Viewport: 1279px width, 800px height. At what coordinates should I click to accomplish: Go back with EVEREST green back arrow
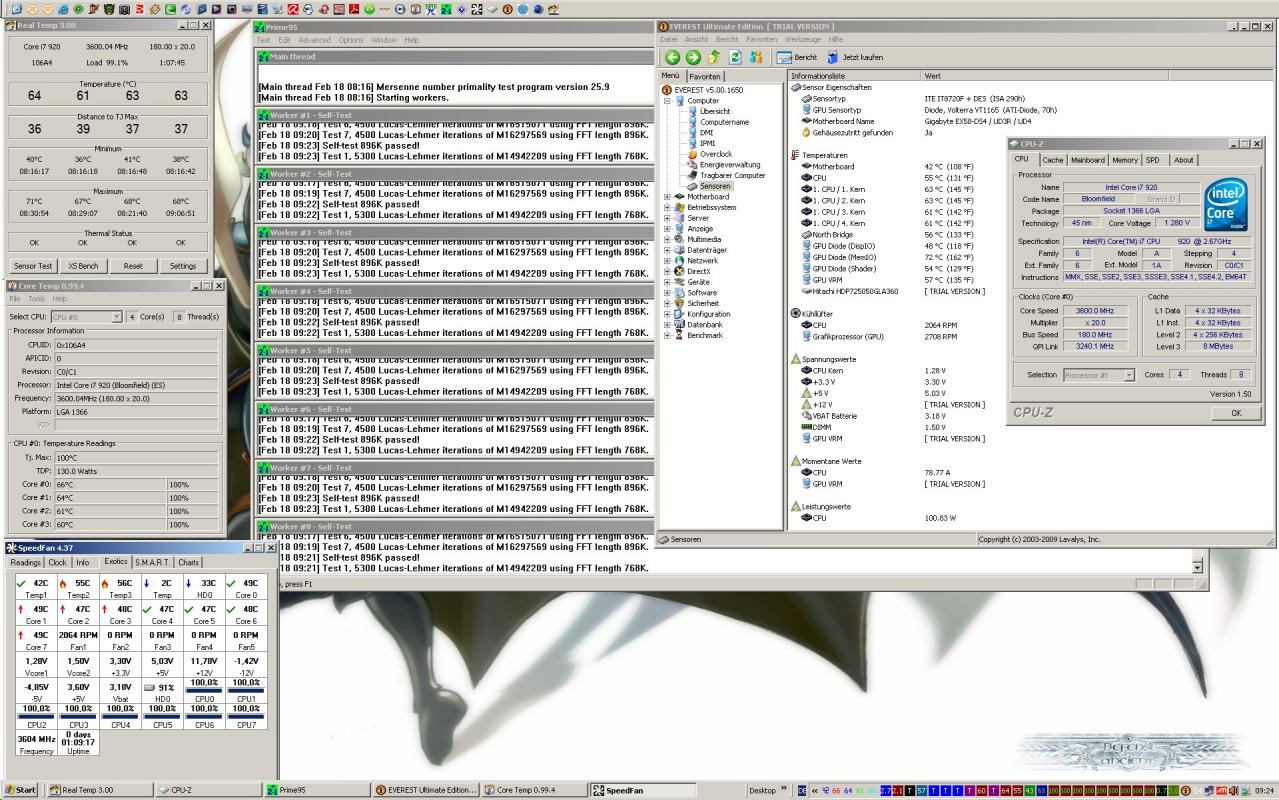click(x=673, y=57)
